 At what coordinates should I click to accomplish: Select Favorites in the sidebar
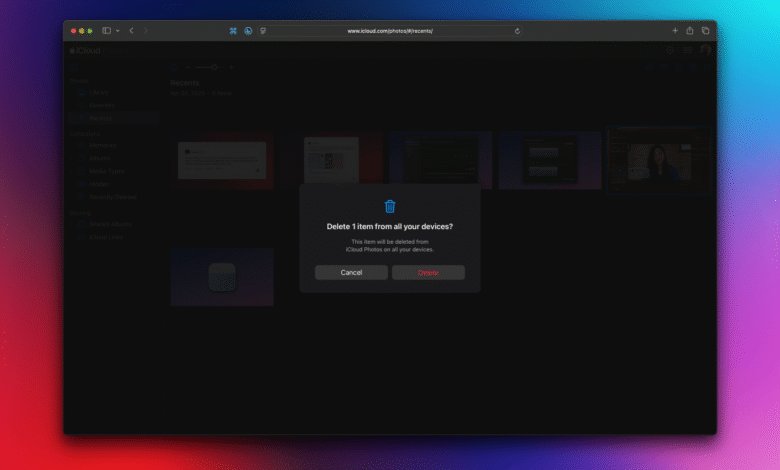(101, 105)
